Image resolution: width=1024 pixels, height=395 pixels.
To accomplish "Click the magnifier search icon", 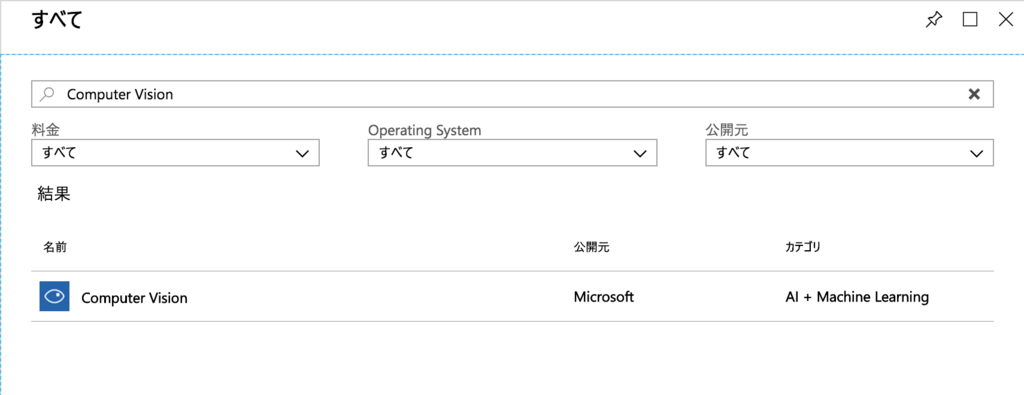I will coord(47,94).
